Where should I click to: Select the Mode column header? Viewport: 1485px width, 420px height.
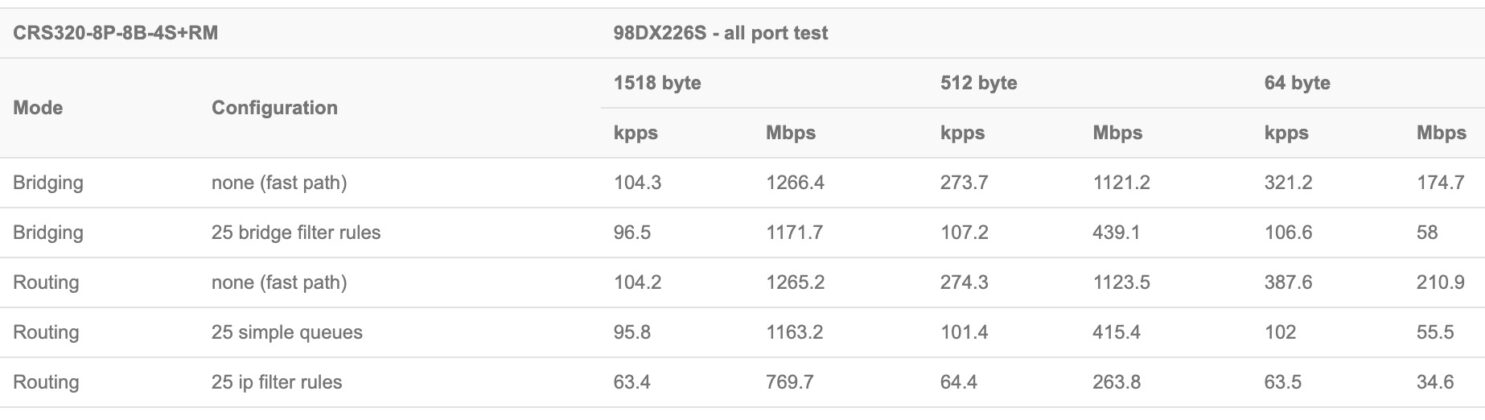click(37, 108)
